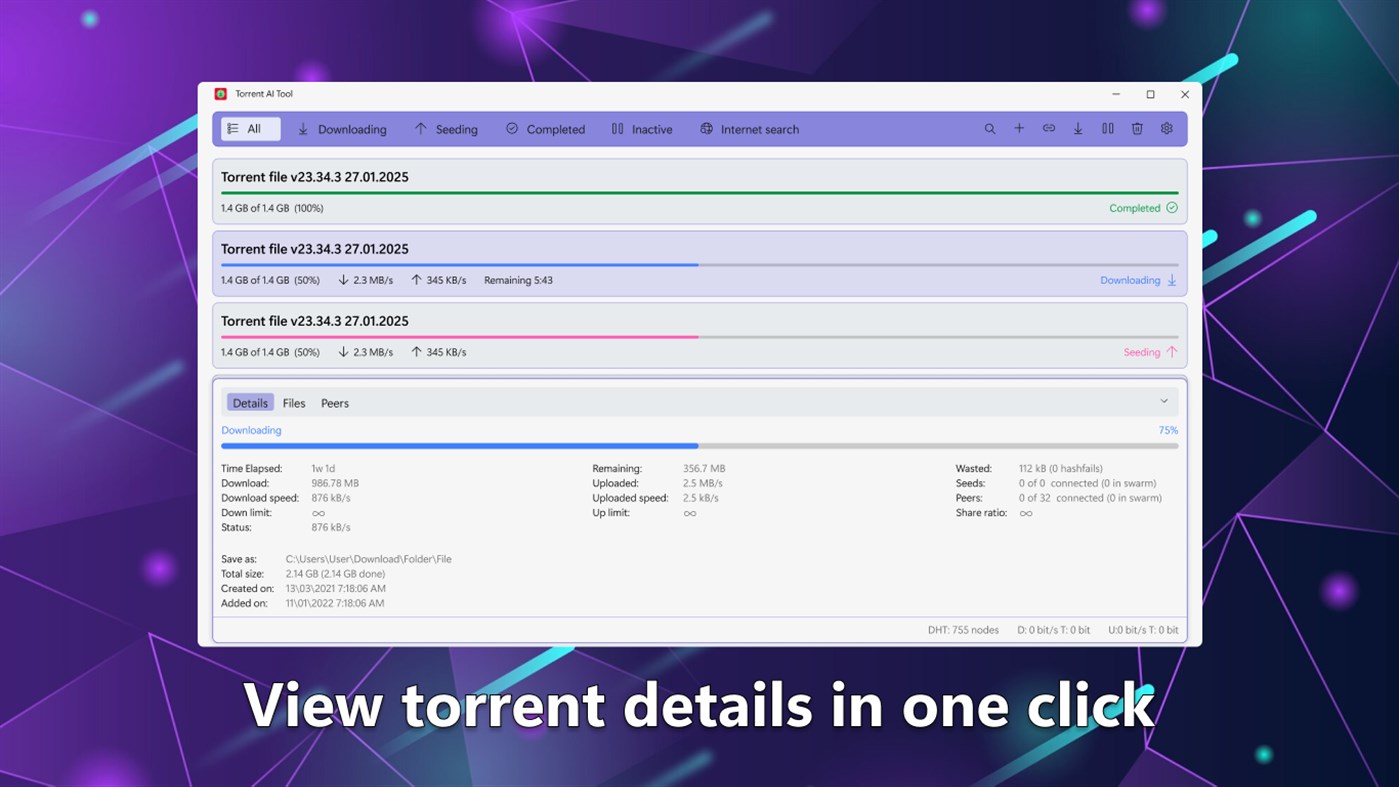Viewport: 1399px width, 787px height.
Task: Click the Torrent AI Tool app logo
Action: pos(220,93)
